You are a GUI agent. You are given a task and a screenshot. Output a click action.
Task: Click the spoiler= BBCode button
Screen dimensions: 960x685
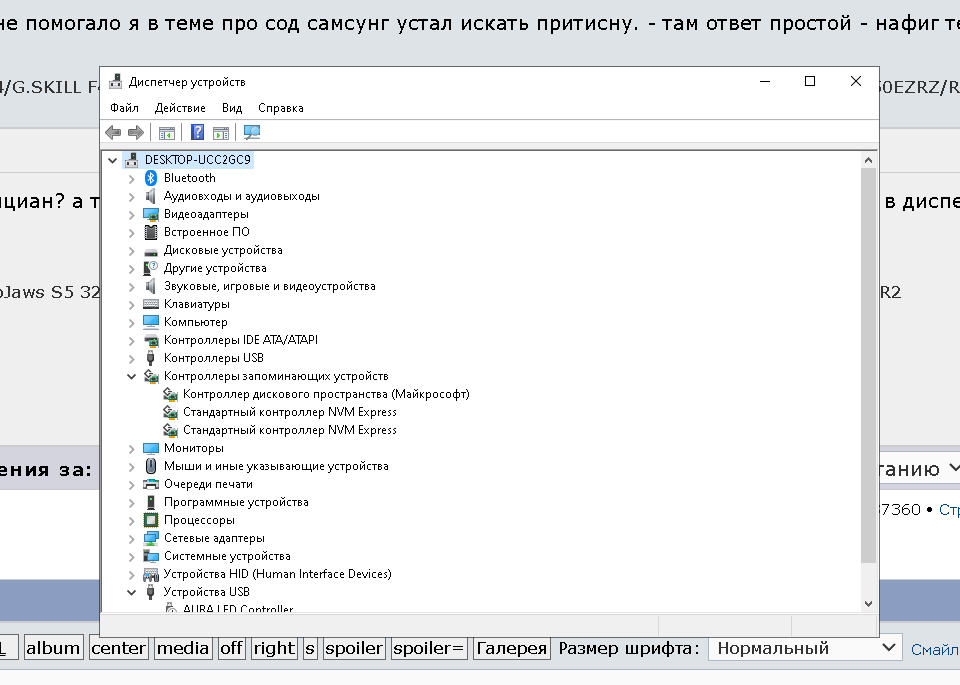tap(429, 648)
